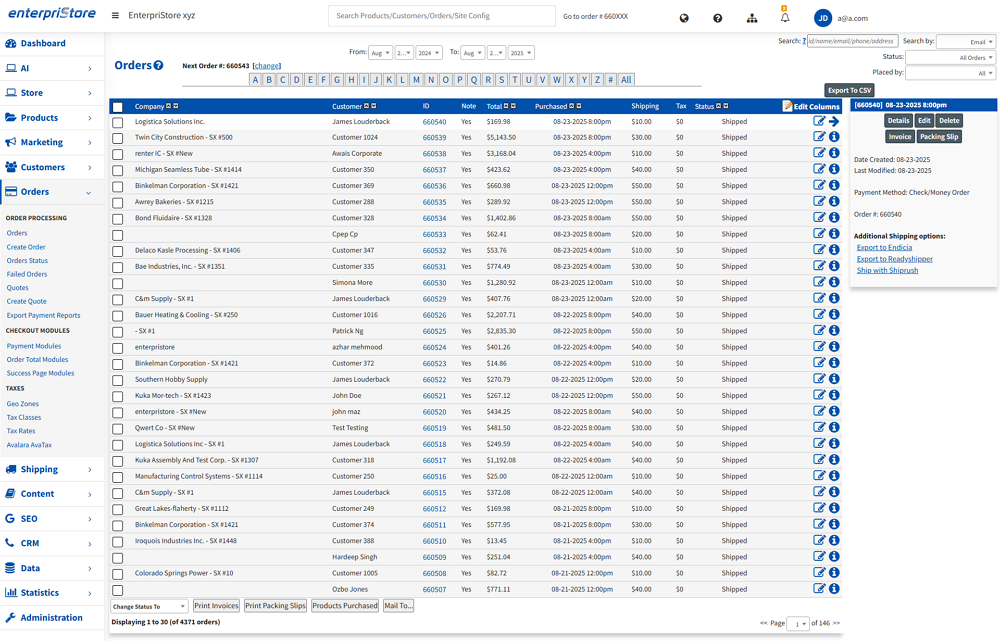Click the arrow icon for order 660540
The width and height of the screenshot is (1000, 641).
[834, 122]
